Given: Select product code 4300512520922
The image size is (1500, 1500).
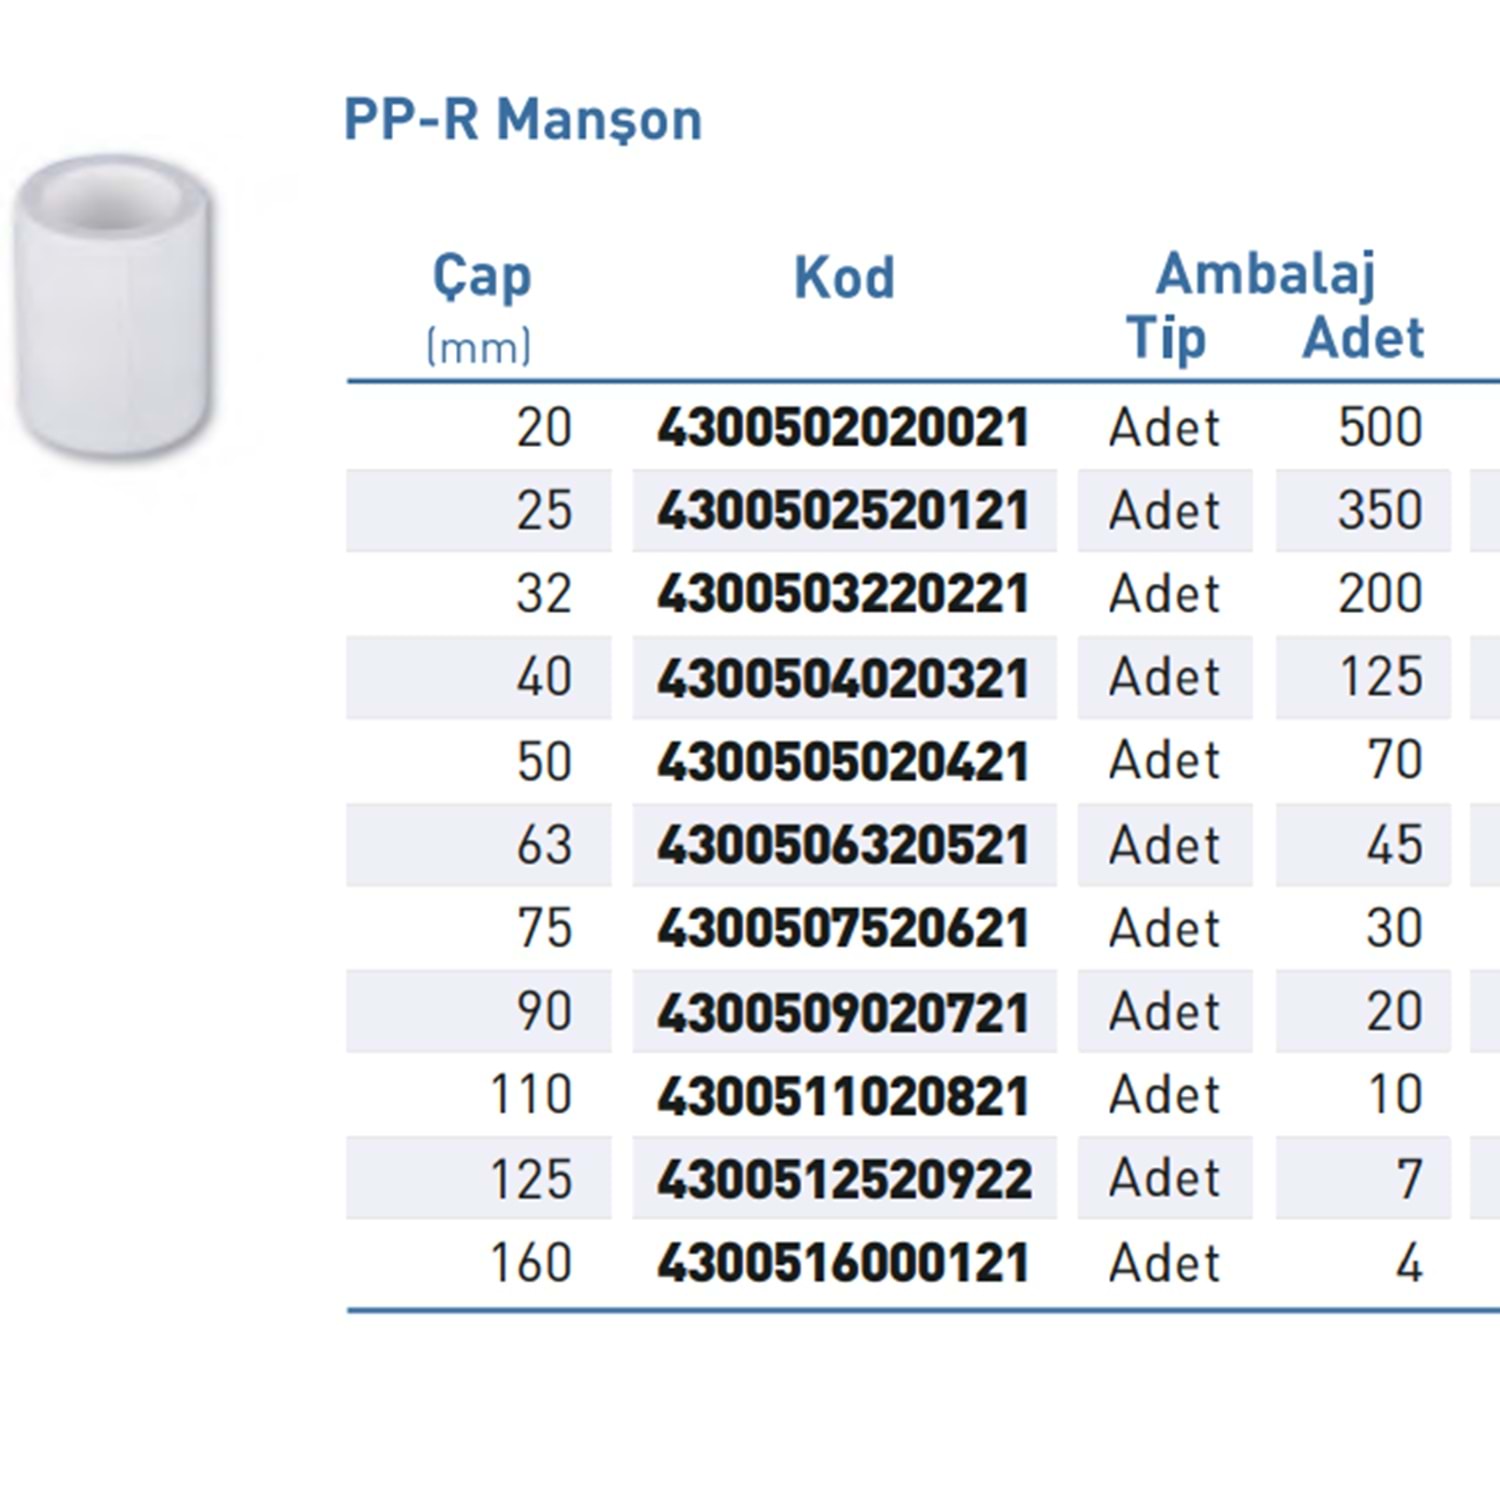Looking at the screenshot, I should pos(844,1179).
